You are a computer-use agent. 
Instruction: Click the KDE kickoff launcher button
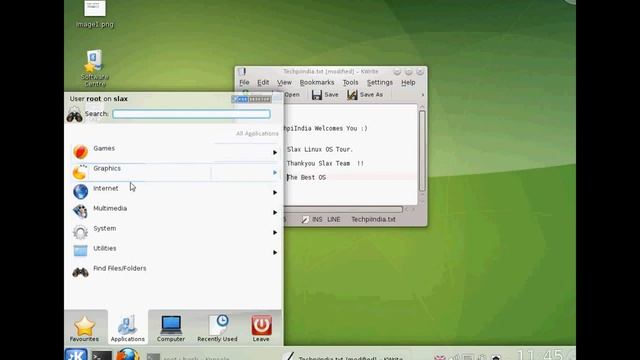76,354
